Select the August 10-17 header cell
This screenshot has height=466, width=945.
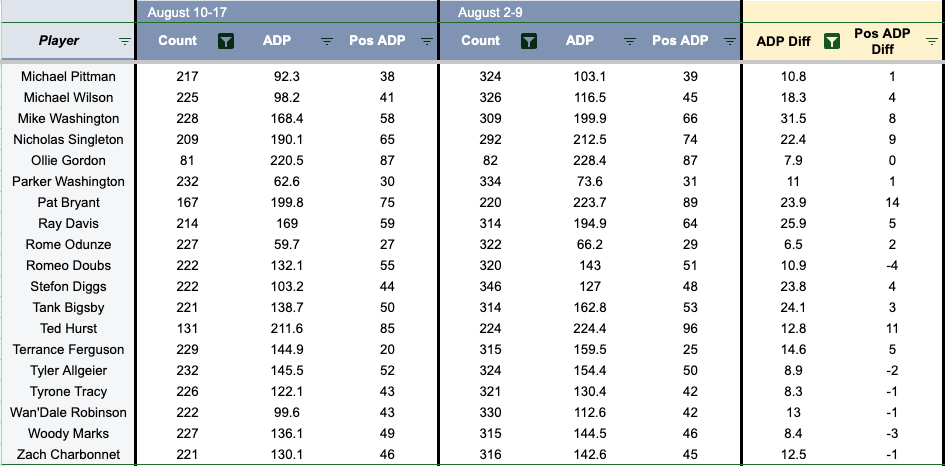(286, 11)
